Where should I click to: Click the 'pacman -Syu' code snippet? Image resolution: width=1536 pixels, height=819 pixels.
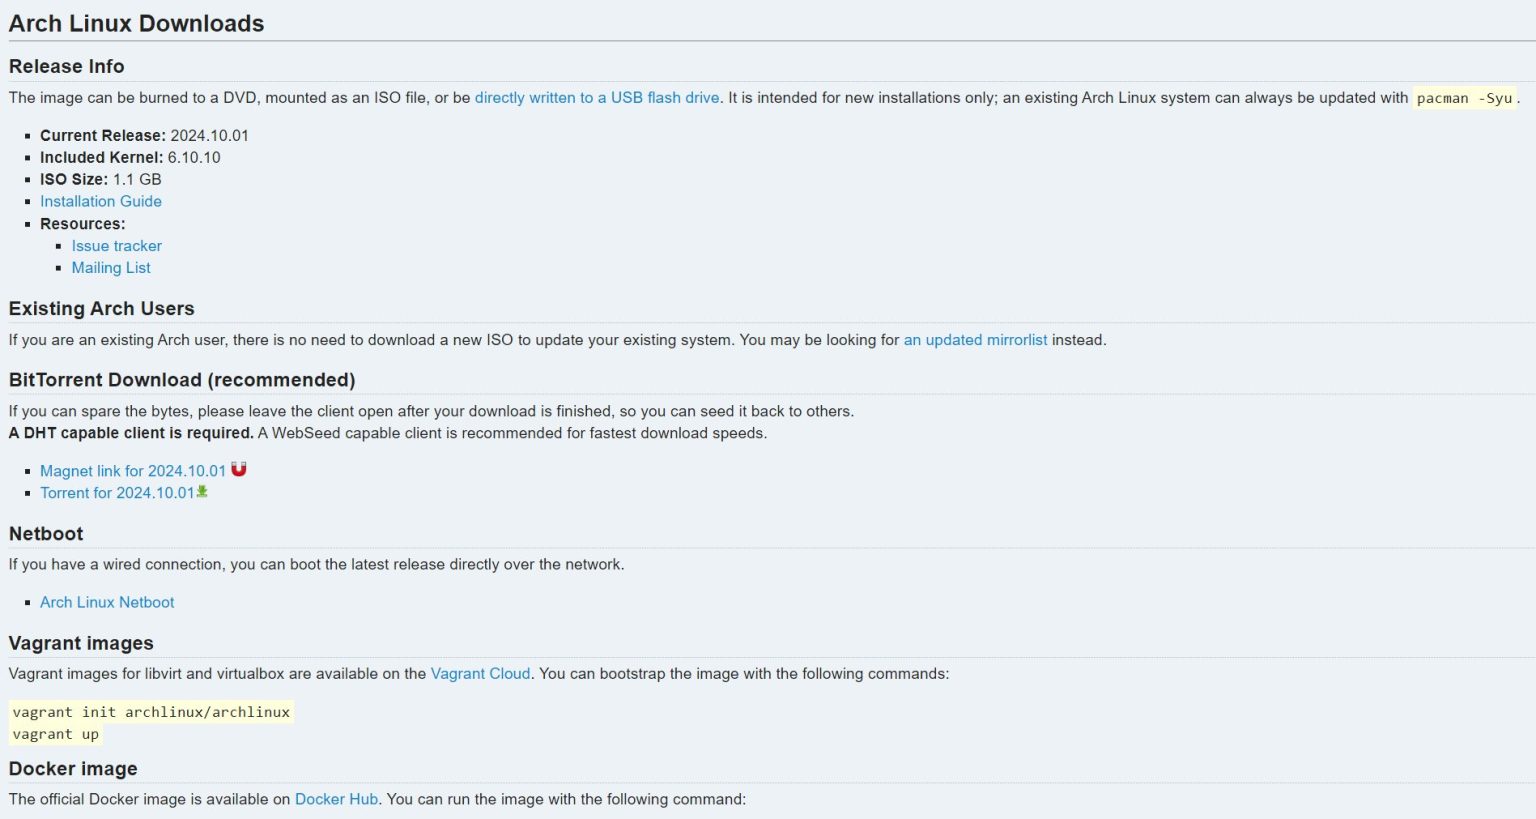tap(1464, 98)
